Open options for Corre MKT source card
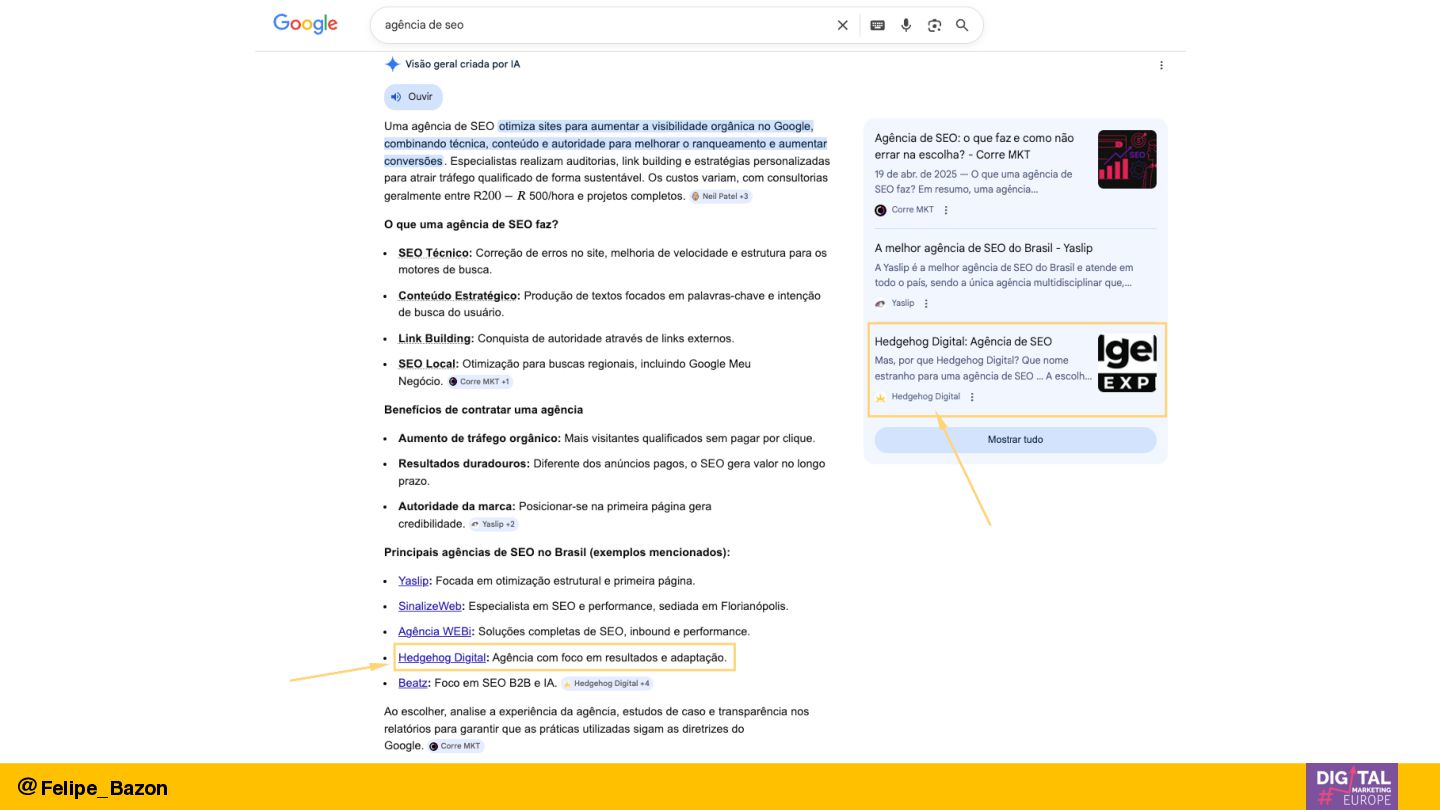Screen dimensions: 1440x810 (x=946, y=210)
